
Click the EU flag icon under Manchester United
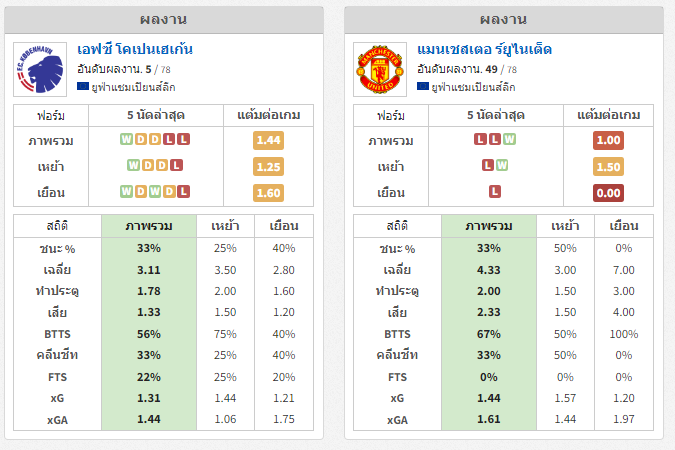[x=423, y=87]
